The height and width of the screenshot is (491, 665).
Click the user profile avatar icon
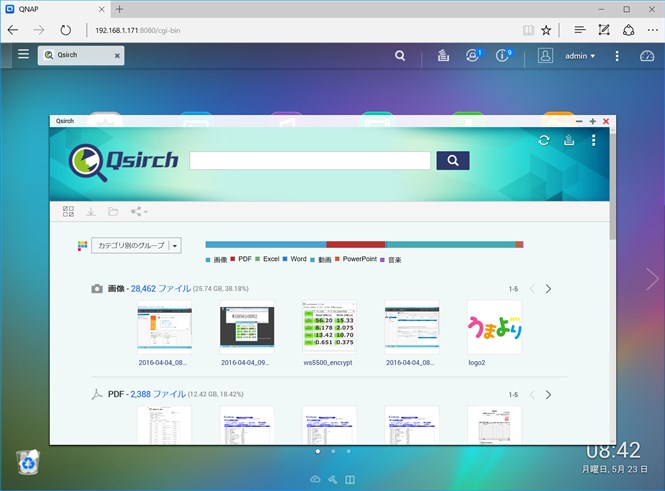[545, 56]
